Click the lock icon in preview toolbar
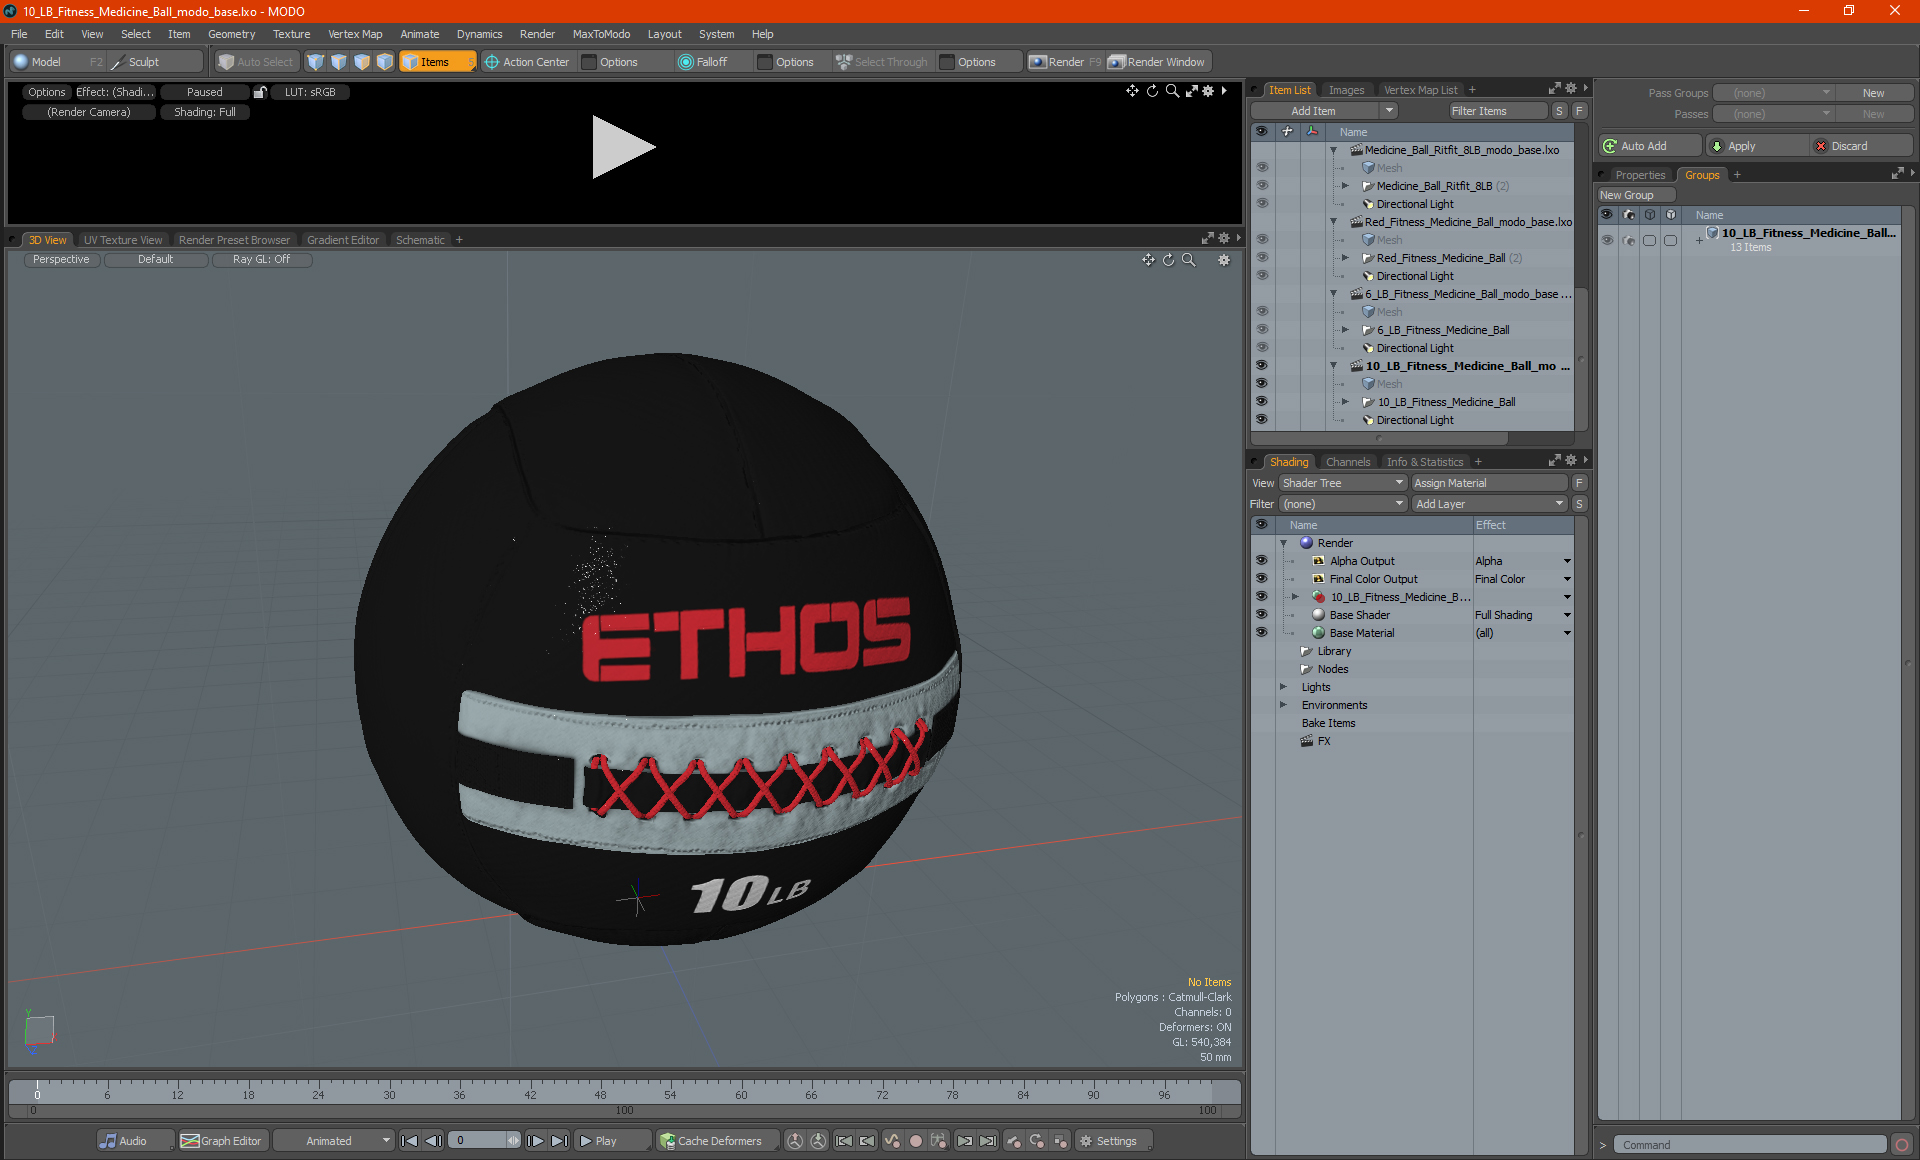1920x1160 pixels. (260, 92)
